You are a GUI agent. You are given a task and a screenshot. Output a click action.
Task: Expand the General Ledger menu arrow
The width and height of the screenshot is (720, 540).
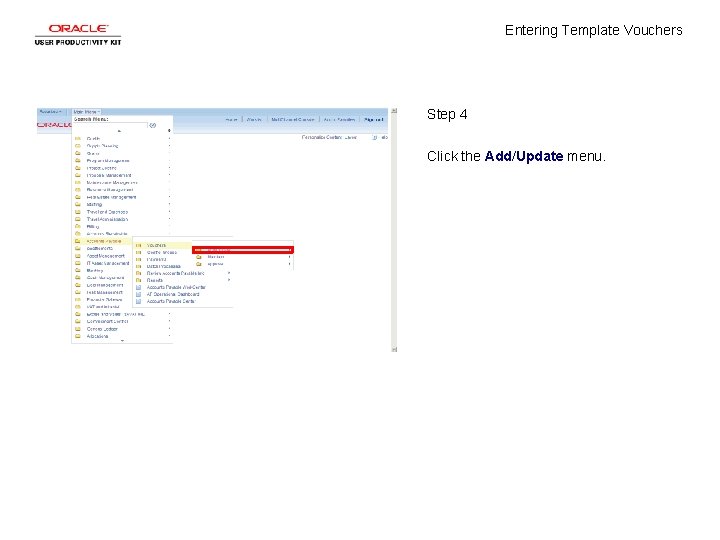(169, 329)
